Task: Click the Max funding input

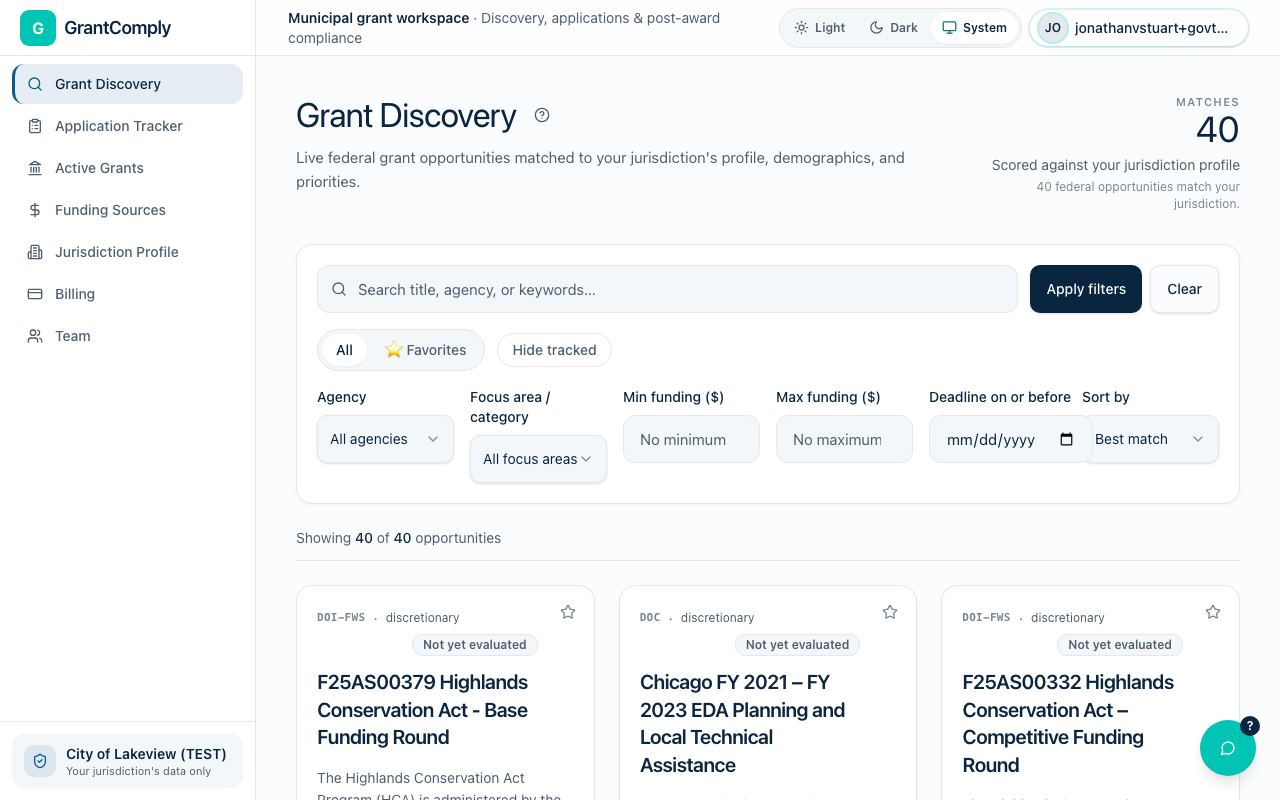Action: (844, 439)
